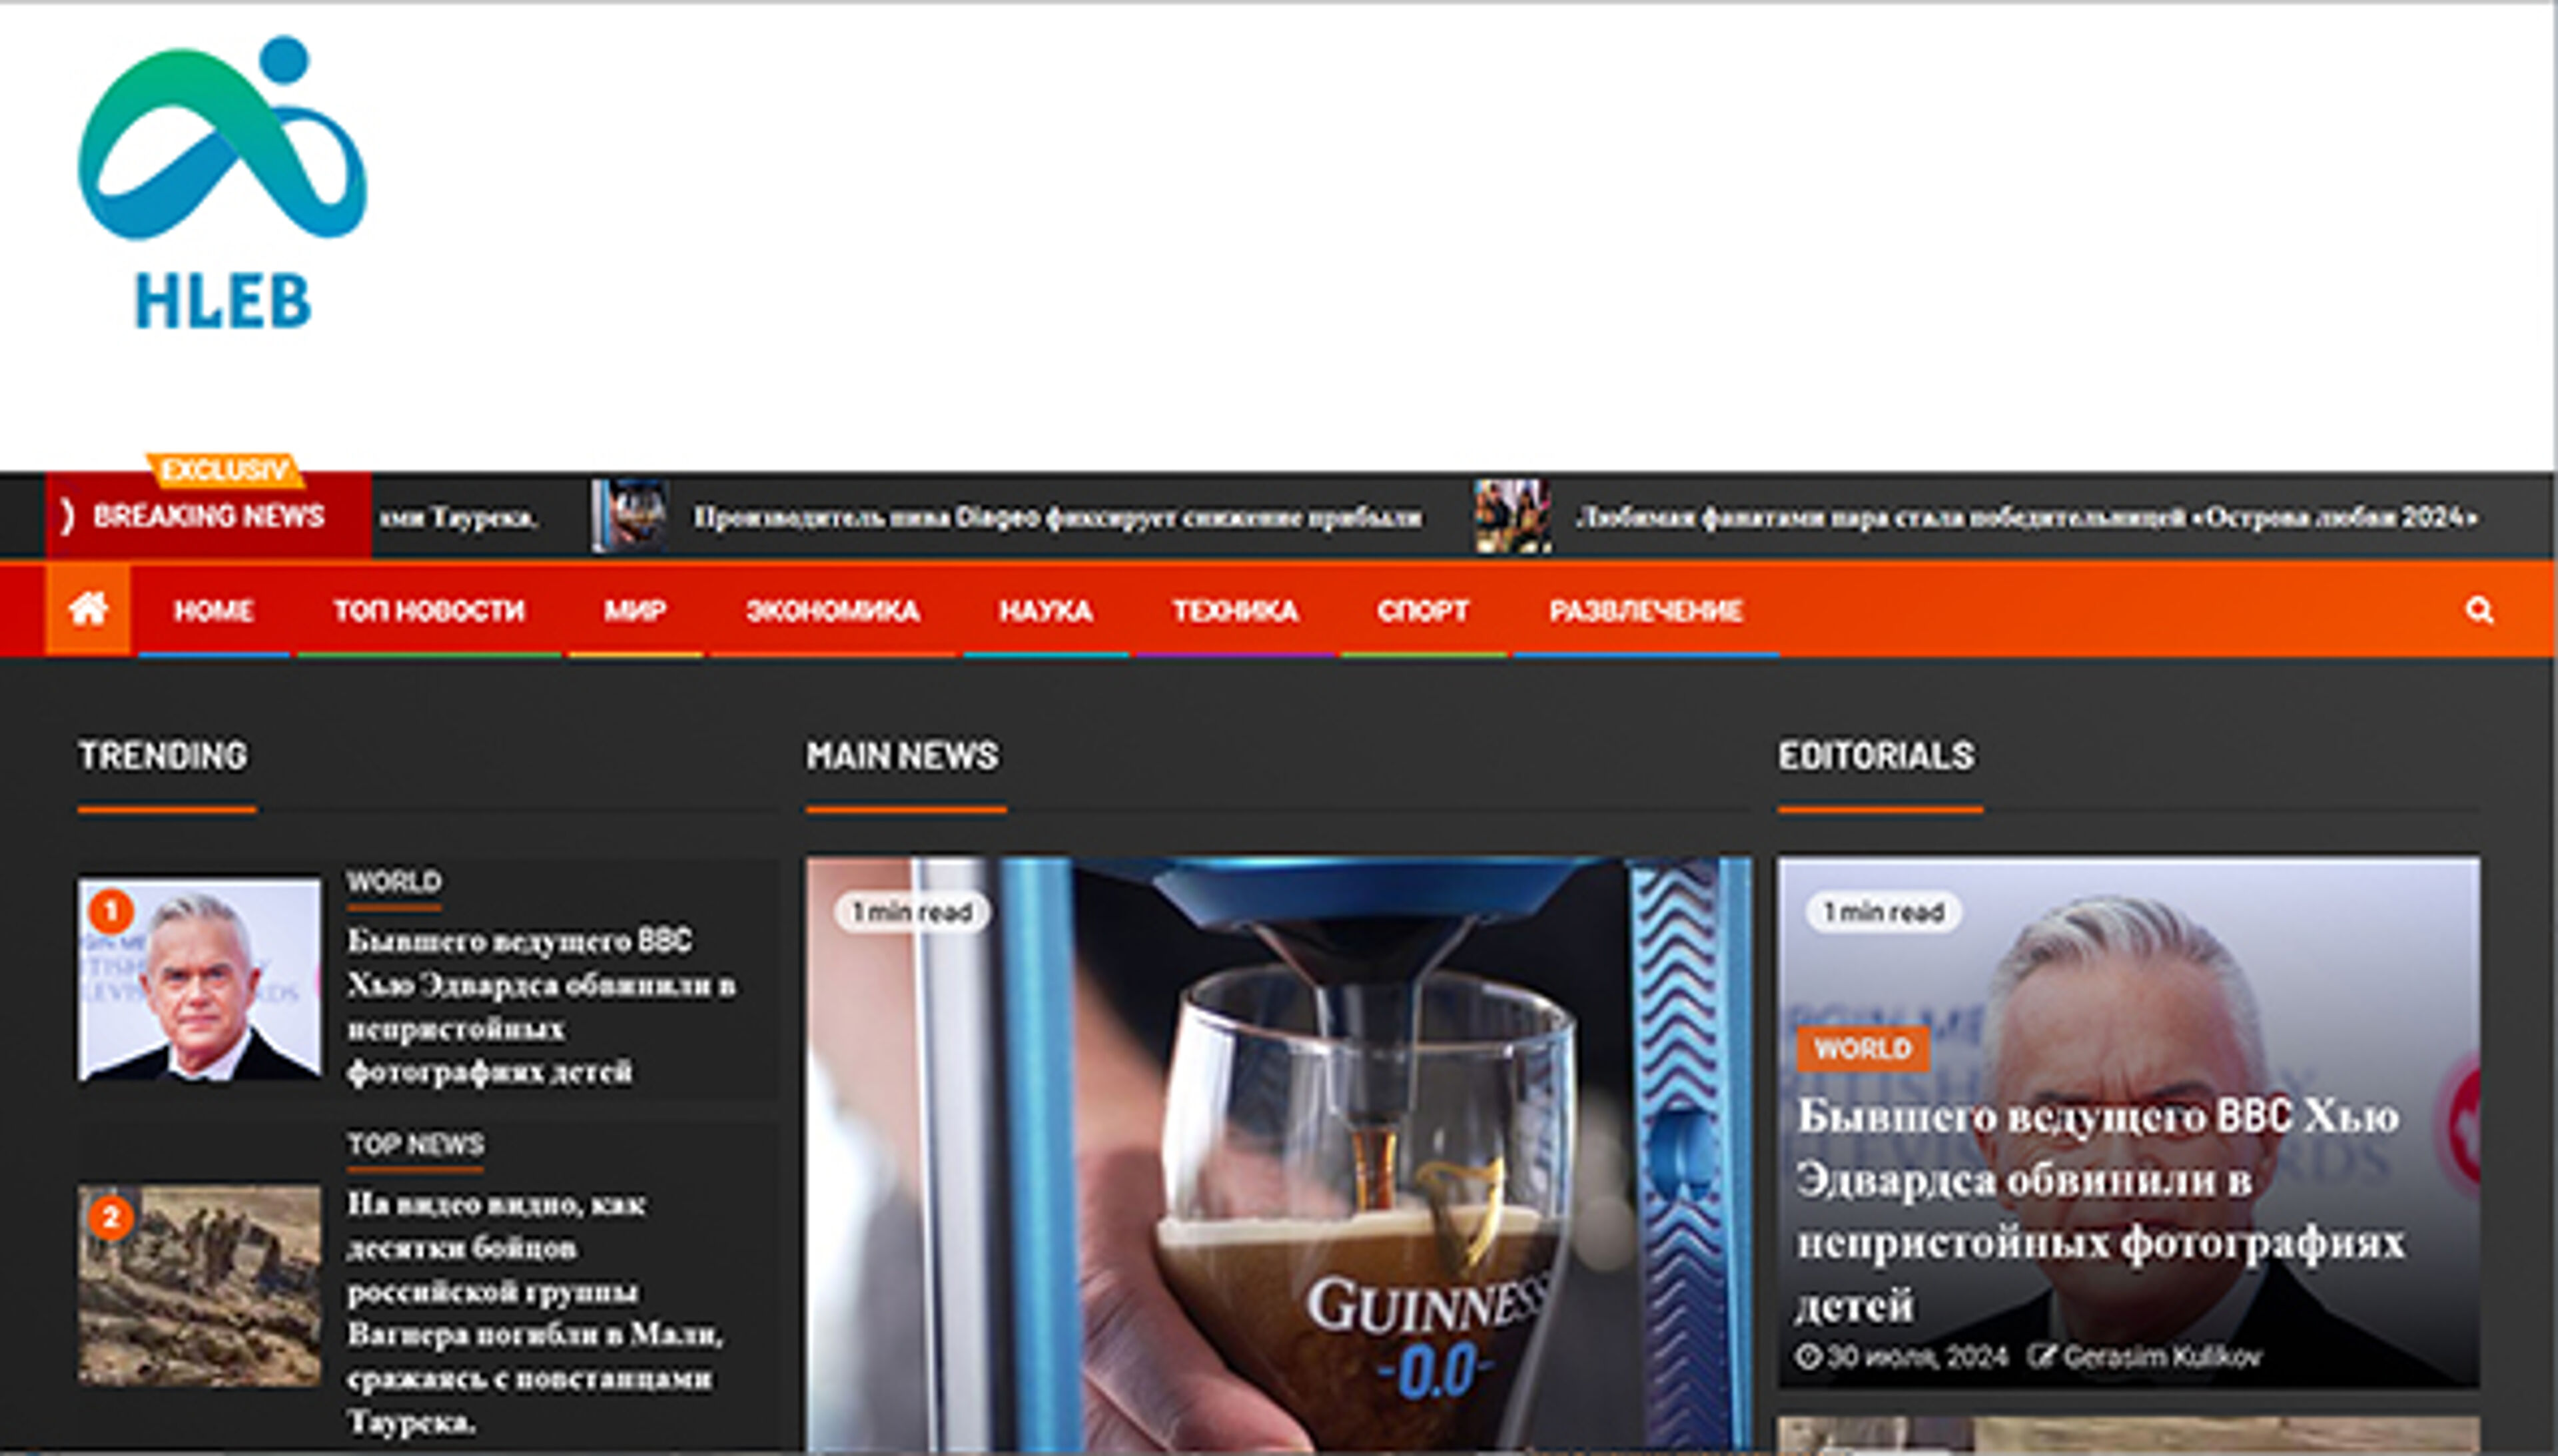This screenshot has width=2558, height=1456.
Task: Select the ЭКОНОМИКА menu item
Action: click(x=832, y=610)
